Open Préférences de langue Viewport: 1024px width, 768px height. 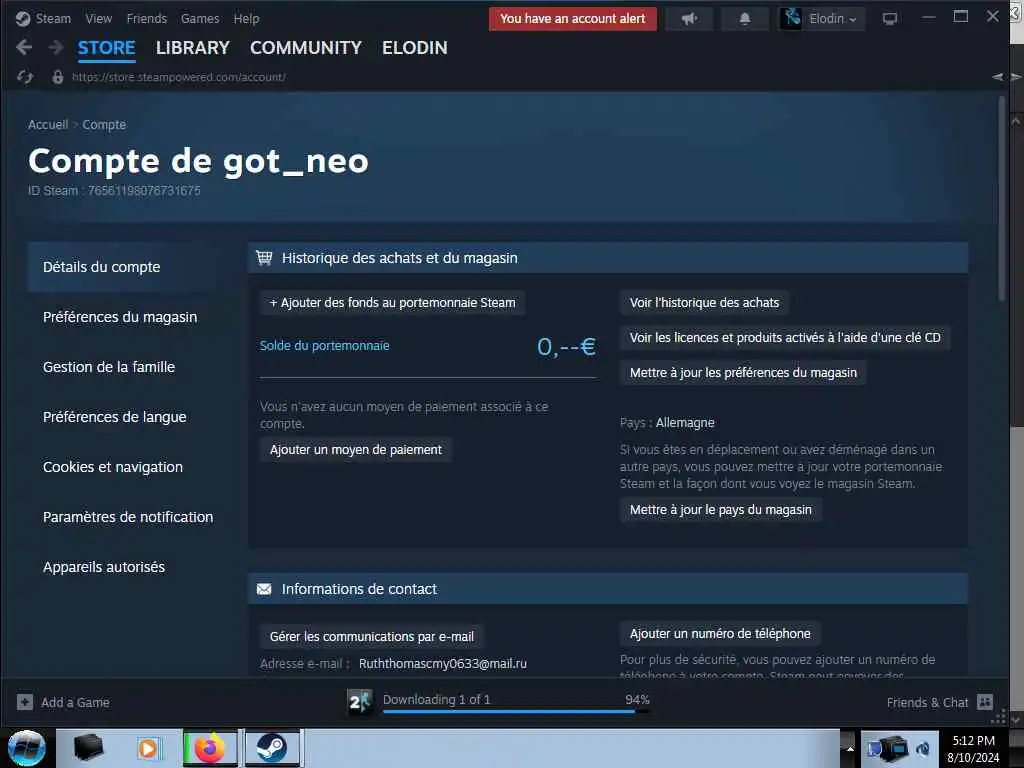pos(115,417)
